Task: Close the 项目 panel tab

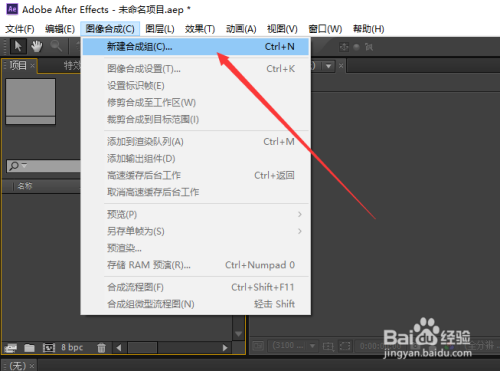Action: (x=32, y=66)
